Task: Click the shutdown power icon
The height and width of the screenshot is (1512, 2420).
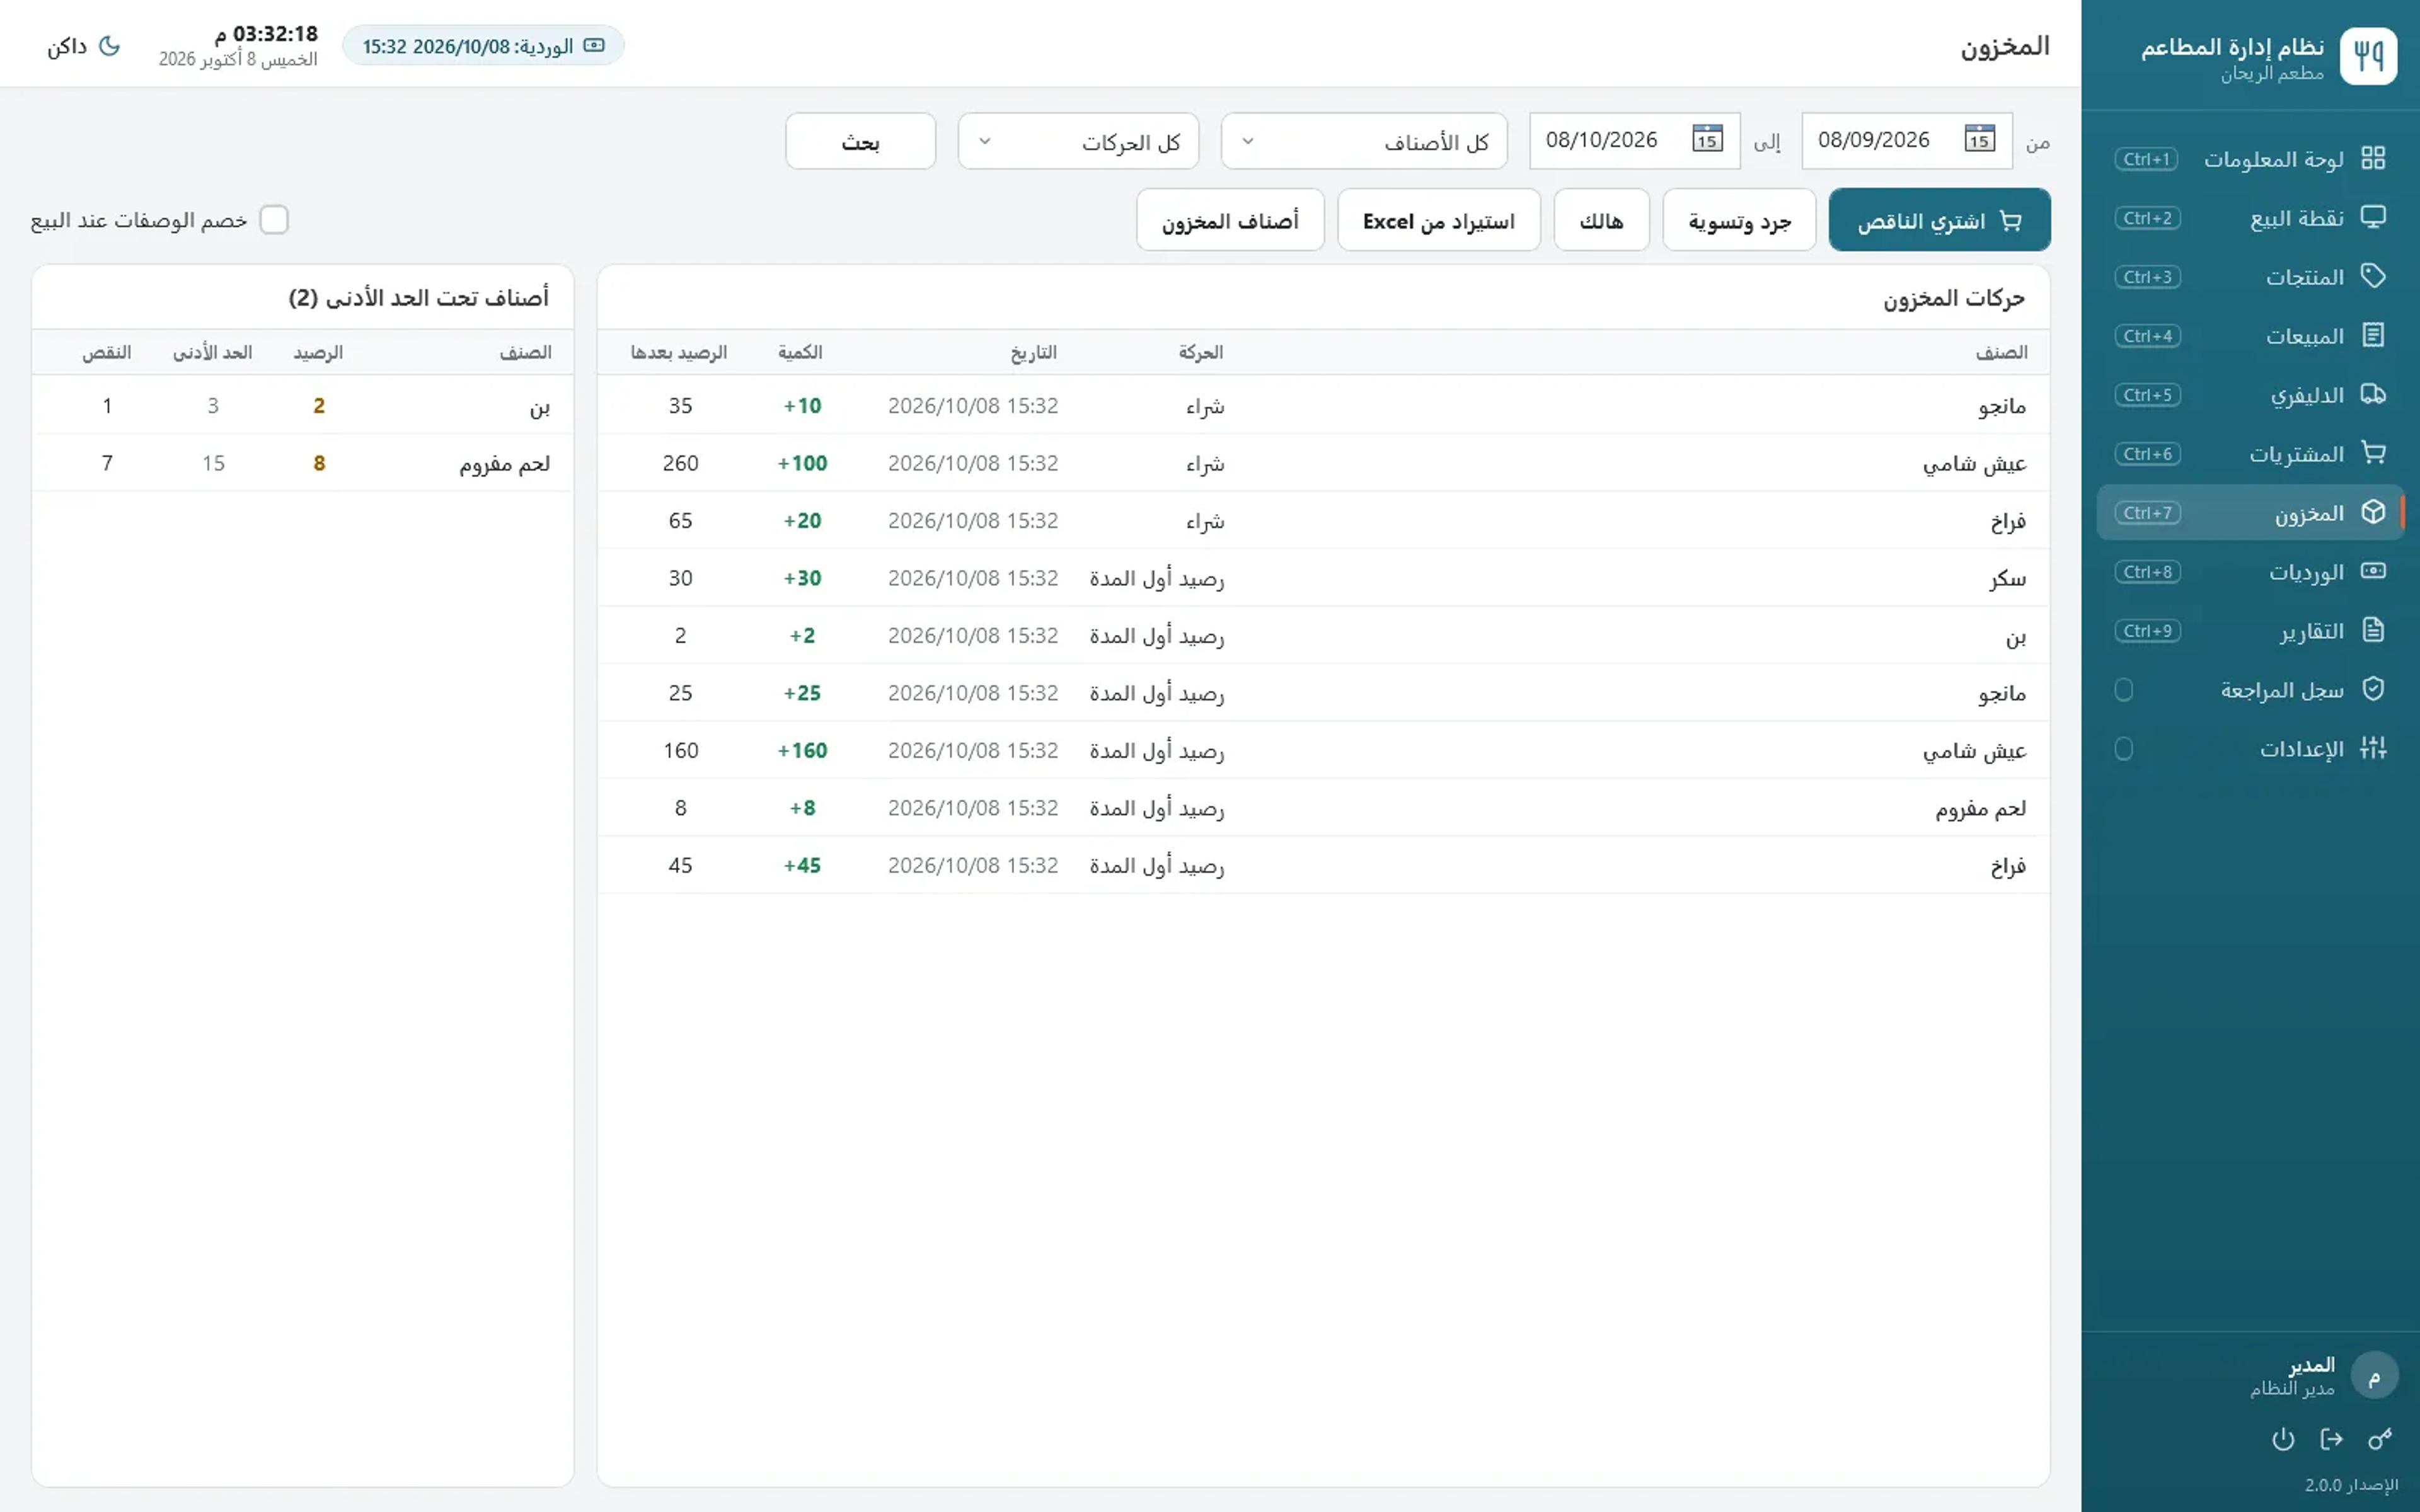Action: (2283, 1439)
